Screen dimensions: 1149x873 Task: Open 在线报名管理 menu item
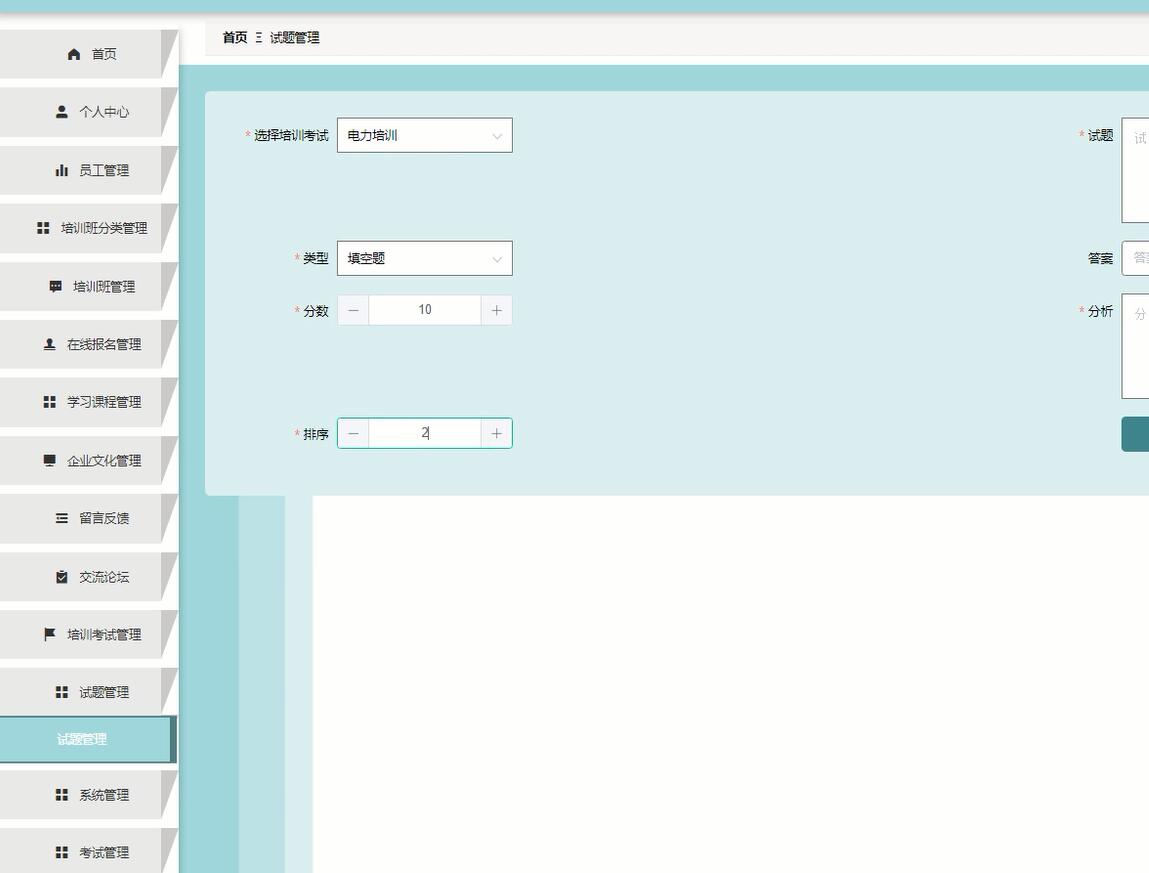(x=88, y=344)
